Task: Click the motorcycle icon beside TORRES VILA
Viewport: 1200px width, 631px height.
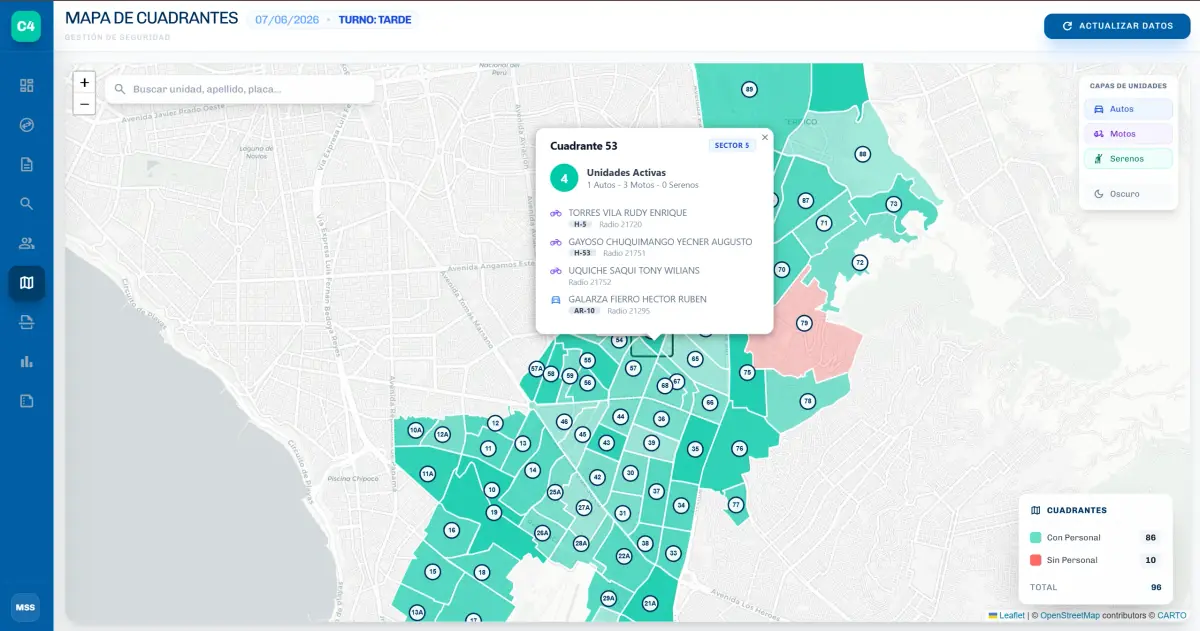Action: (556, 213)
